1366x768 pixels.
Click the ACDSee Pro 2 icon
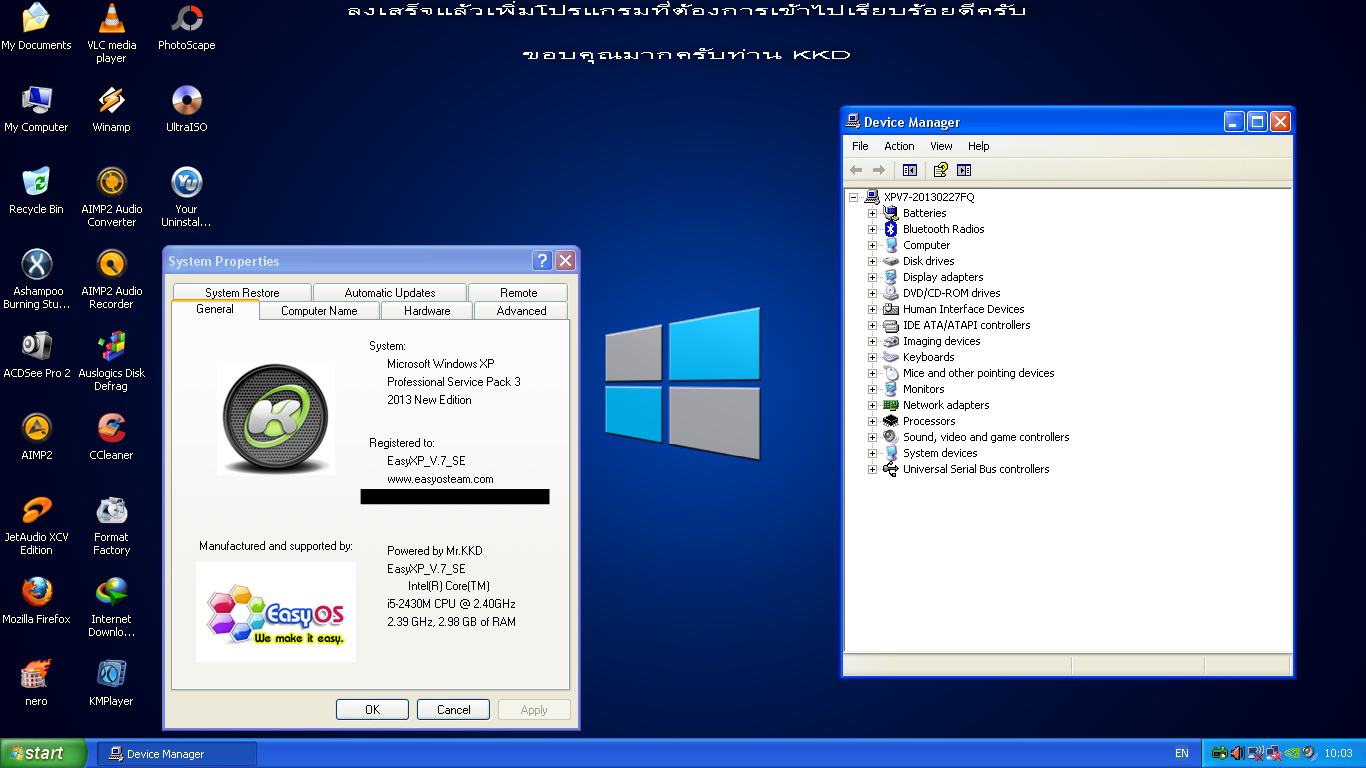pyautogui.click(x=36, y=355)
